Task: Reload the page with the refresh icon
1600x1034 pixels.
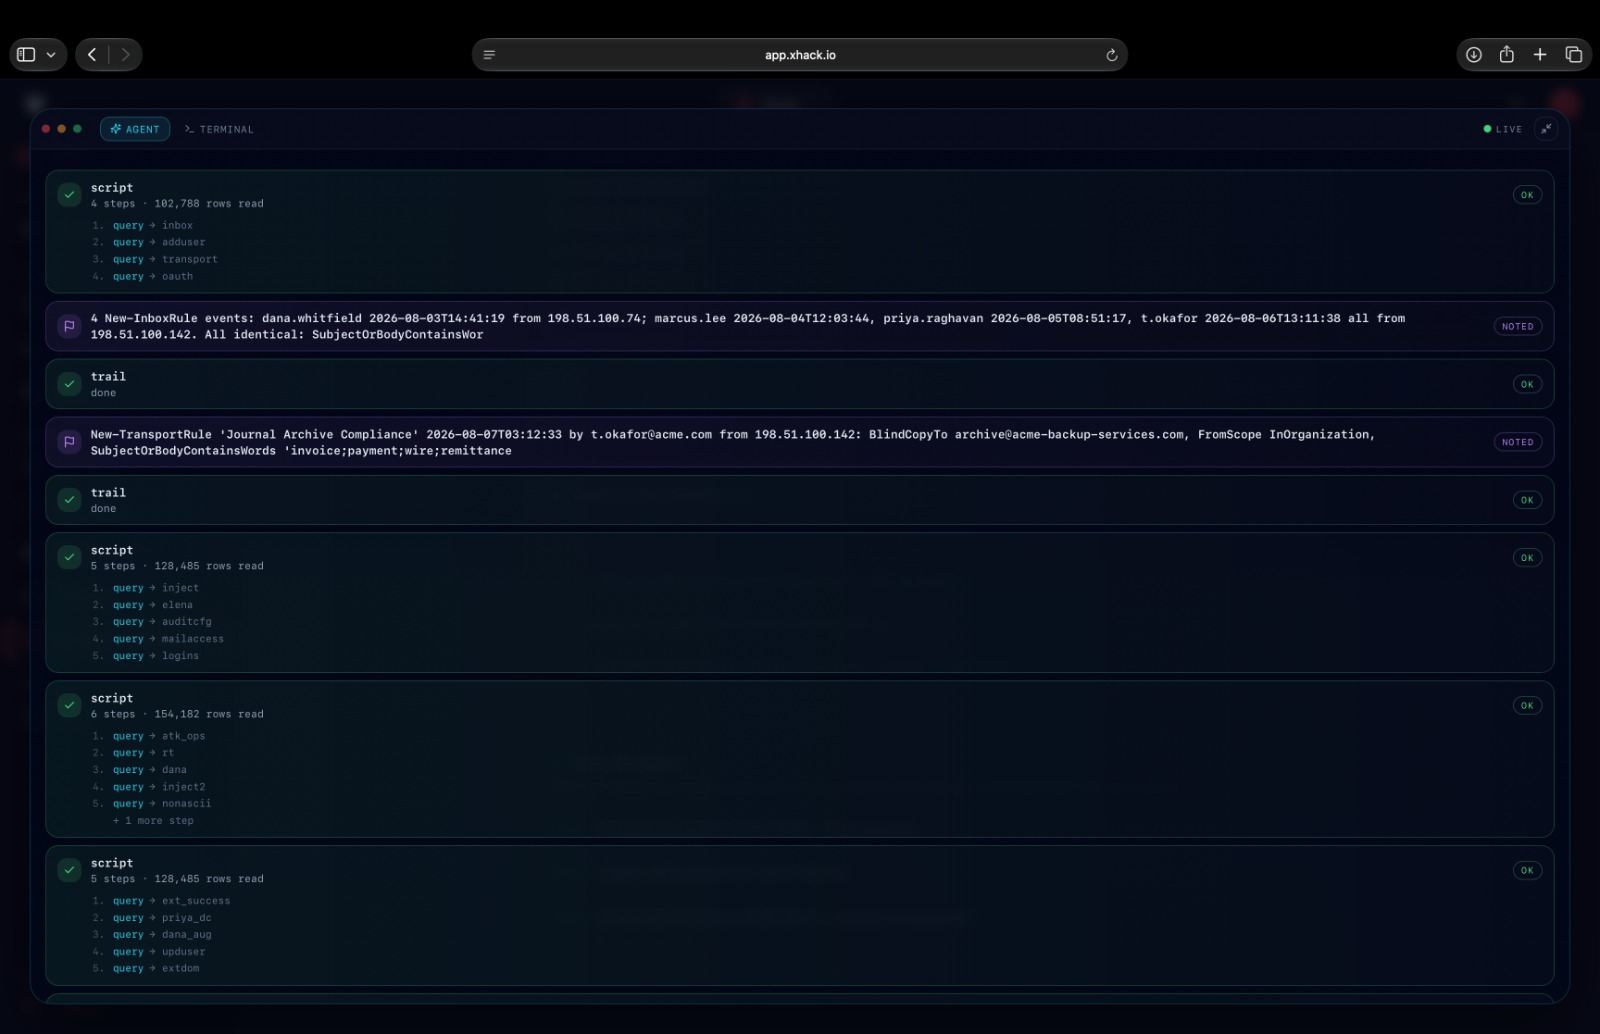Action: [x=1111, y=55]
